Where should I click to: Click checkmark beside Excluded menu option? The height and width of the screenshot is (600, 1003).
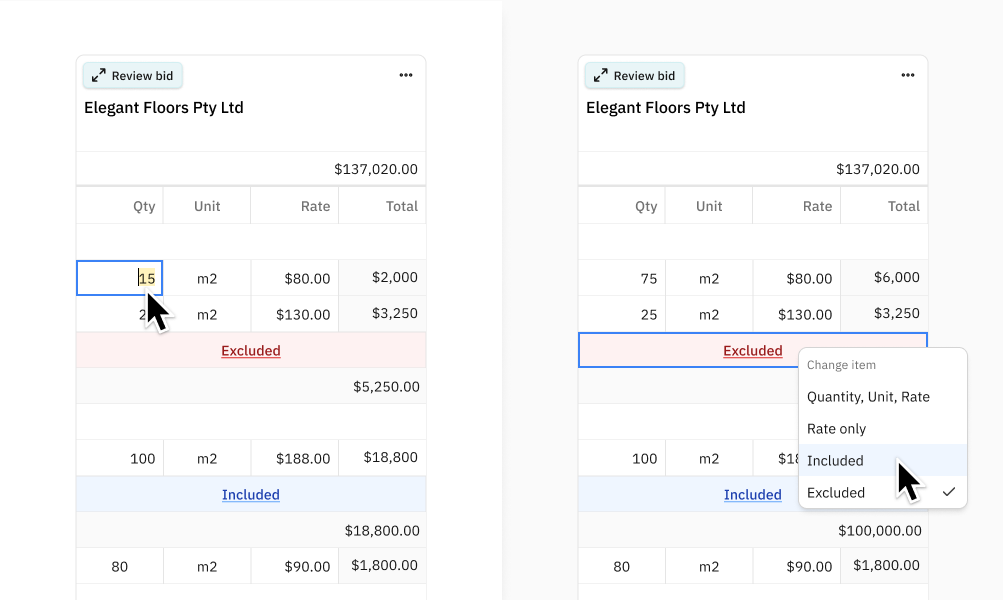click(x=950, y=492)
